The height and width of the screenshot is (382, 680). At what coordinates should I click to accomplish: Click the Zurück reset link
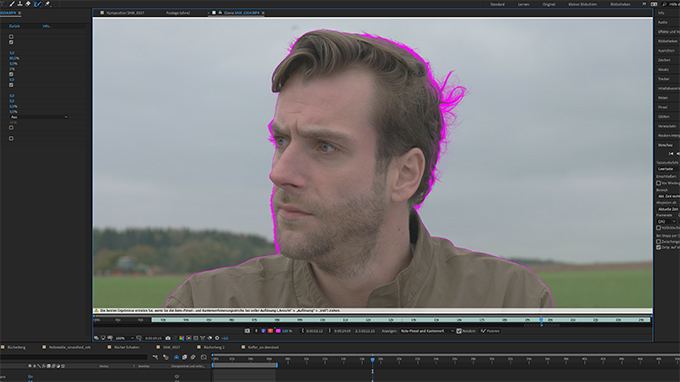click(x=14, y=26)
